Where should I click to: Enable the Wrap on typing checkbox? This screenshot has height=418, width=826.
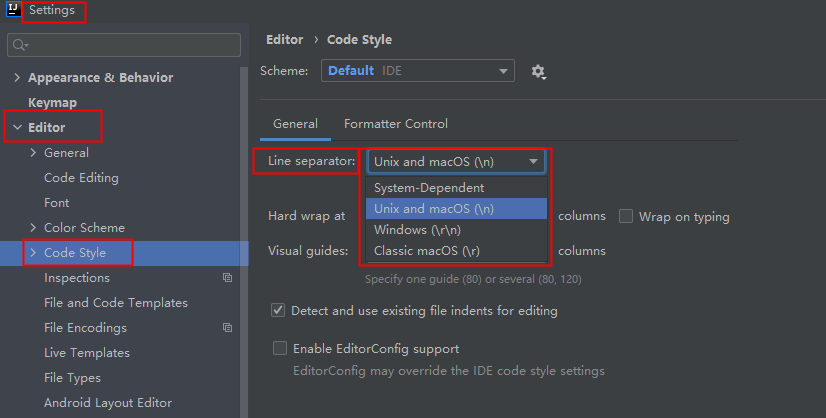[x=626, y=216]
